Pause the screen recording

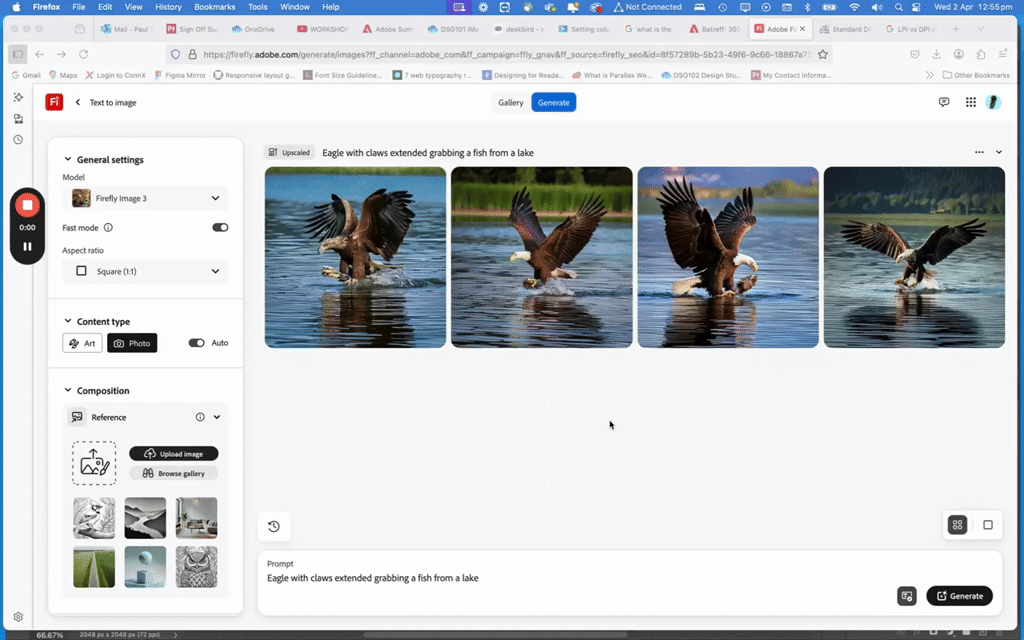(x=27, y=246)
